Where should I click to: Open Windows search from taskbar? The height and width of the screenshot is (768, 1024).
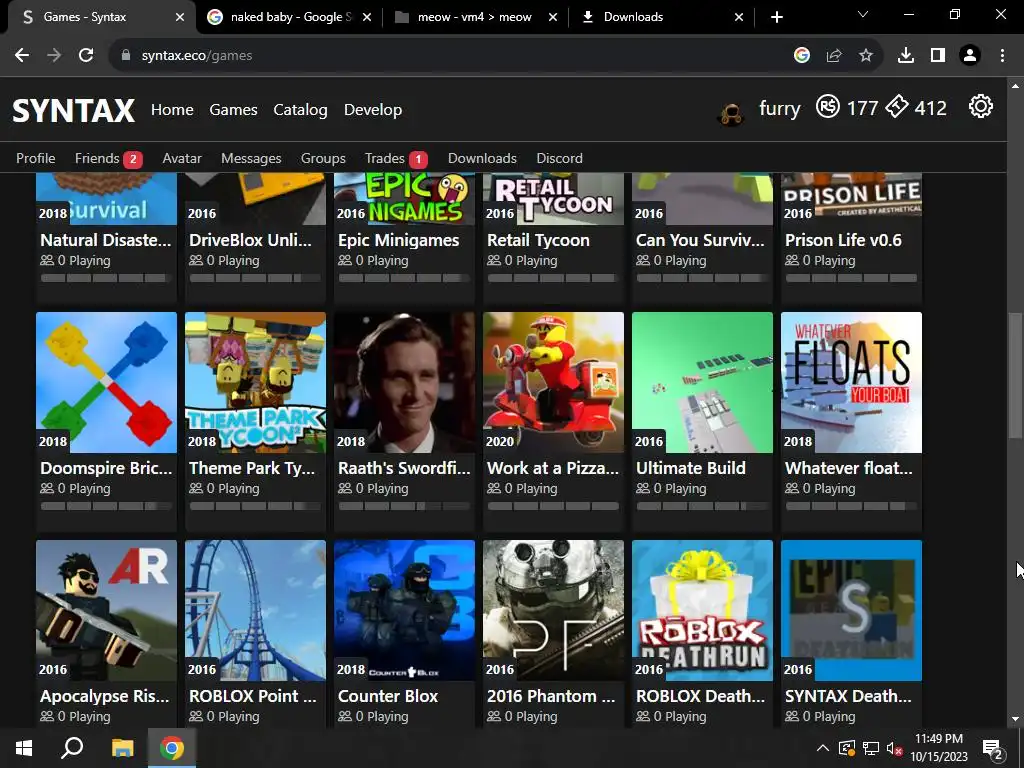point(72,748)
